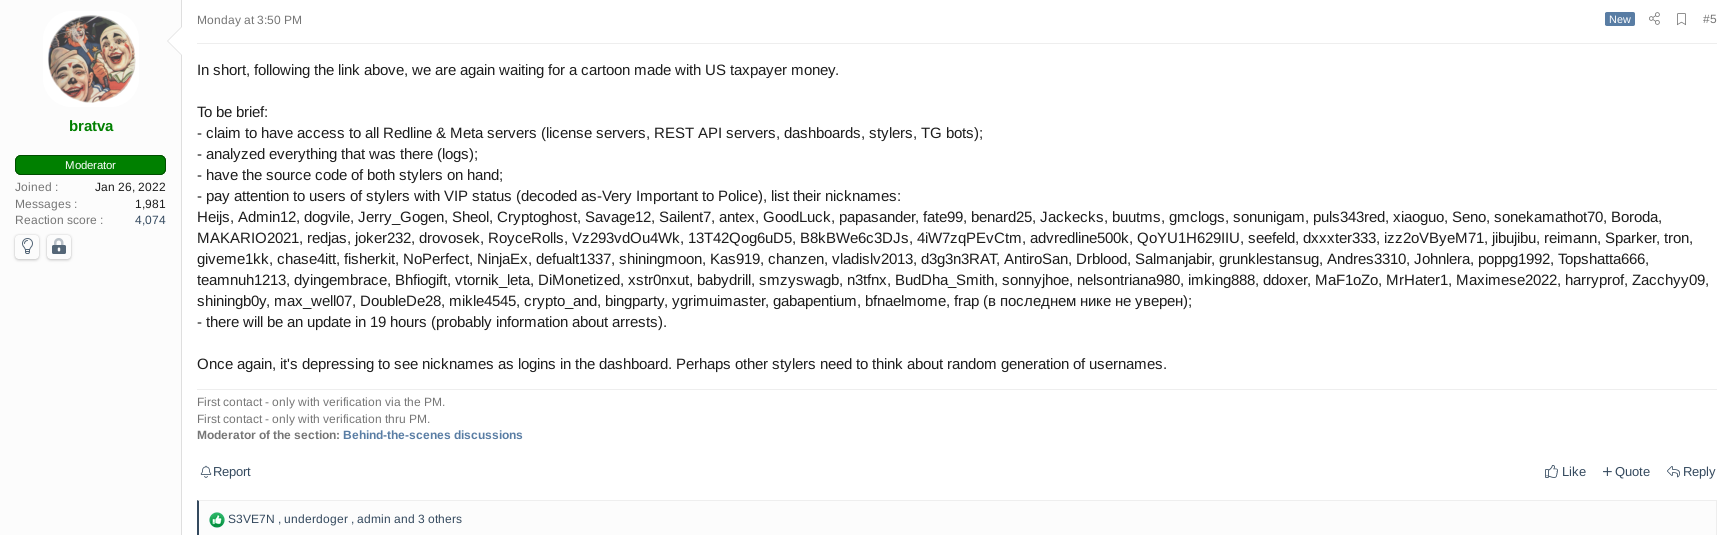Like the post with thumbs-up

tap(1565, 472)
